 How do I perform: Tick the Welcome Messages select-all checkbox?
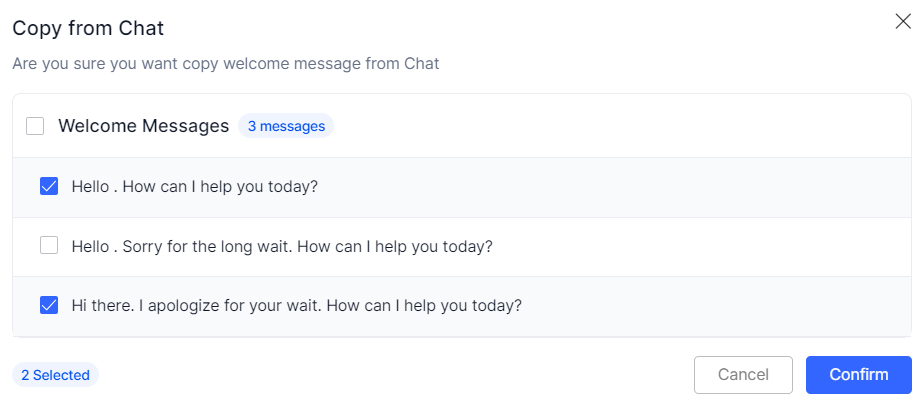[x=35, y=126]
